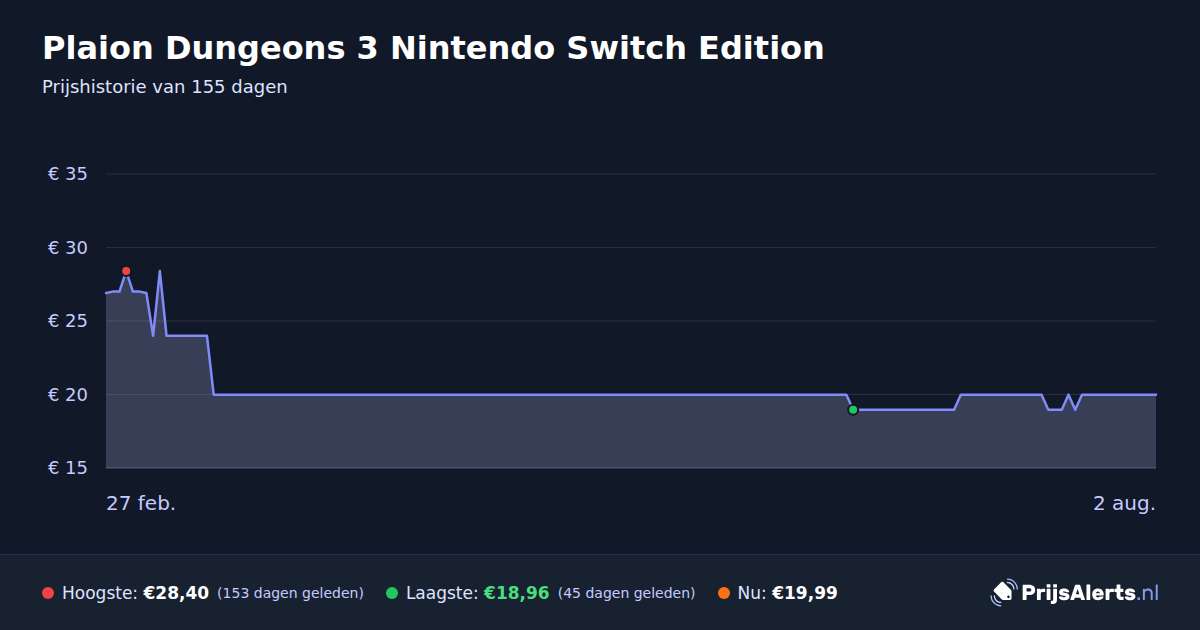Click the Prijshistorie van 155 dagen subtitle
This screenshot has width=1200, height=630.
pos(165,87)
